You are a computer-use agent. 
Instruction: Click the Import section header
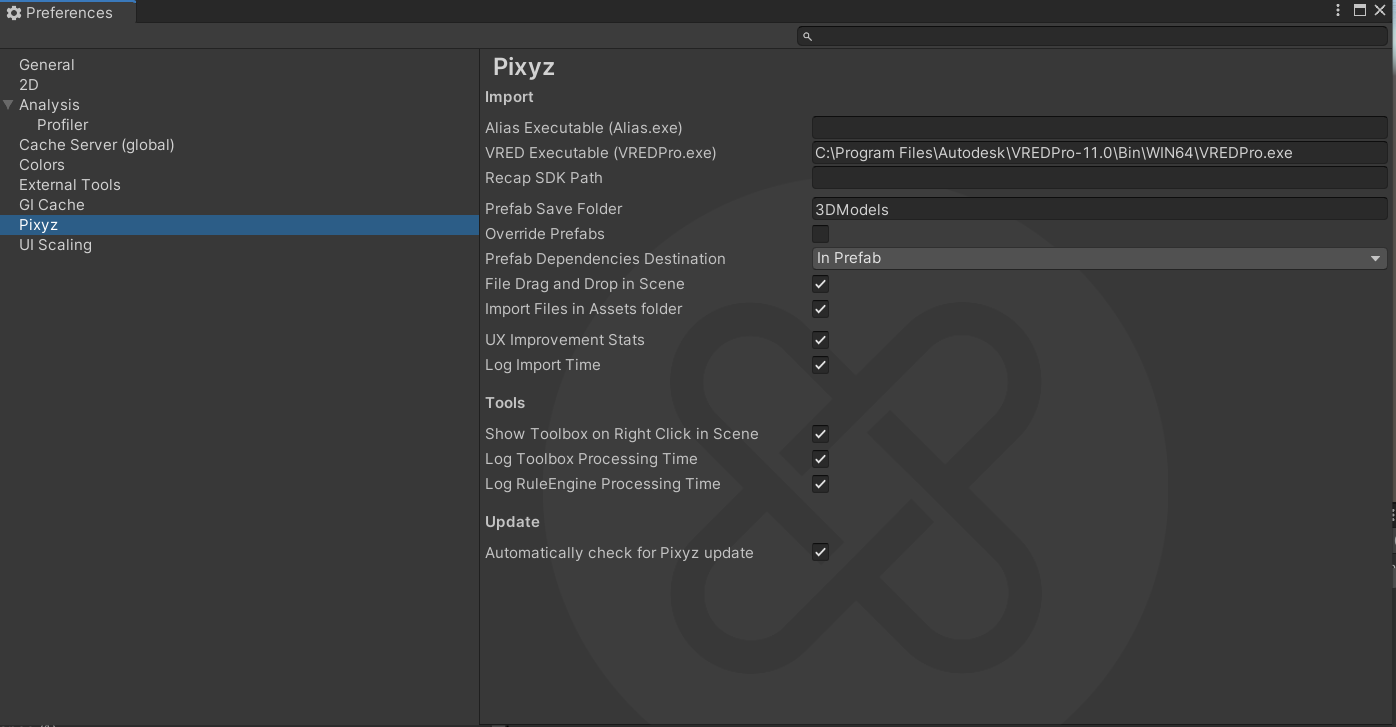pos(509,97)
